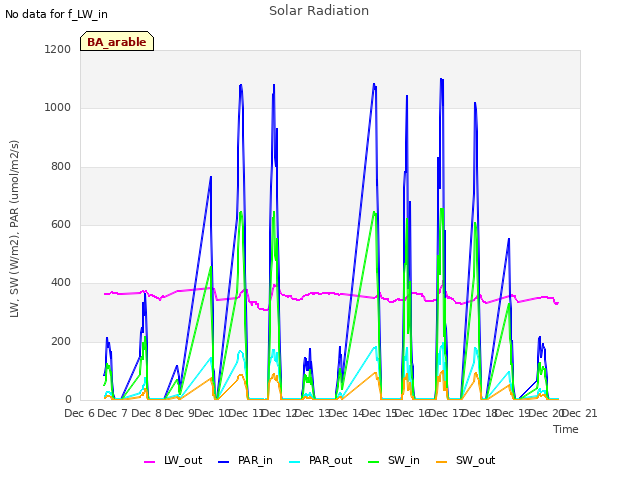640x480 pixels.
Task: Toggle the PAR_in legend entry
Action: click(245, 460)
